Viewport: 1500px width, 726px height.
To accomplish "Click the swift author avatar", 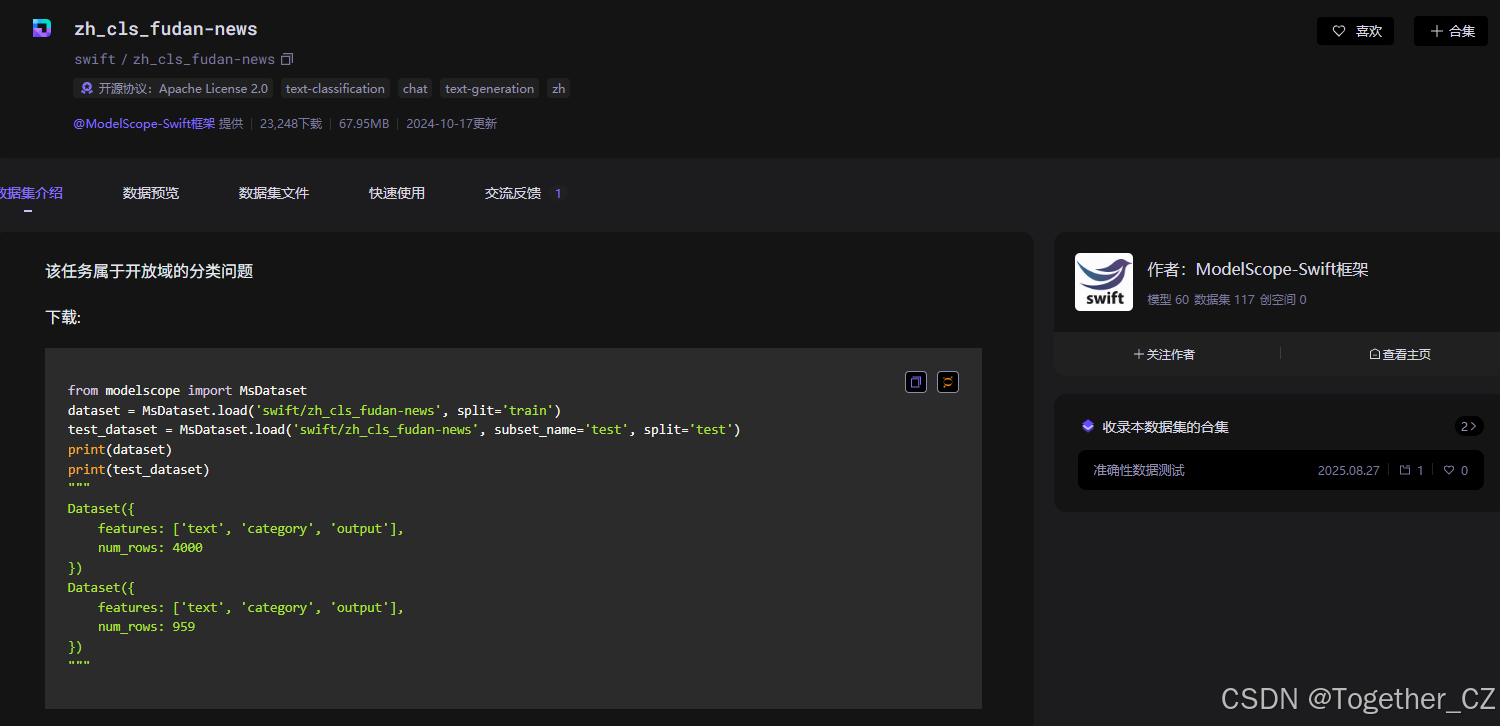I will 1104,282.
